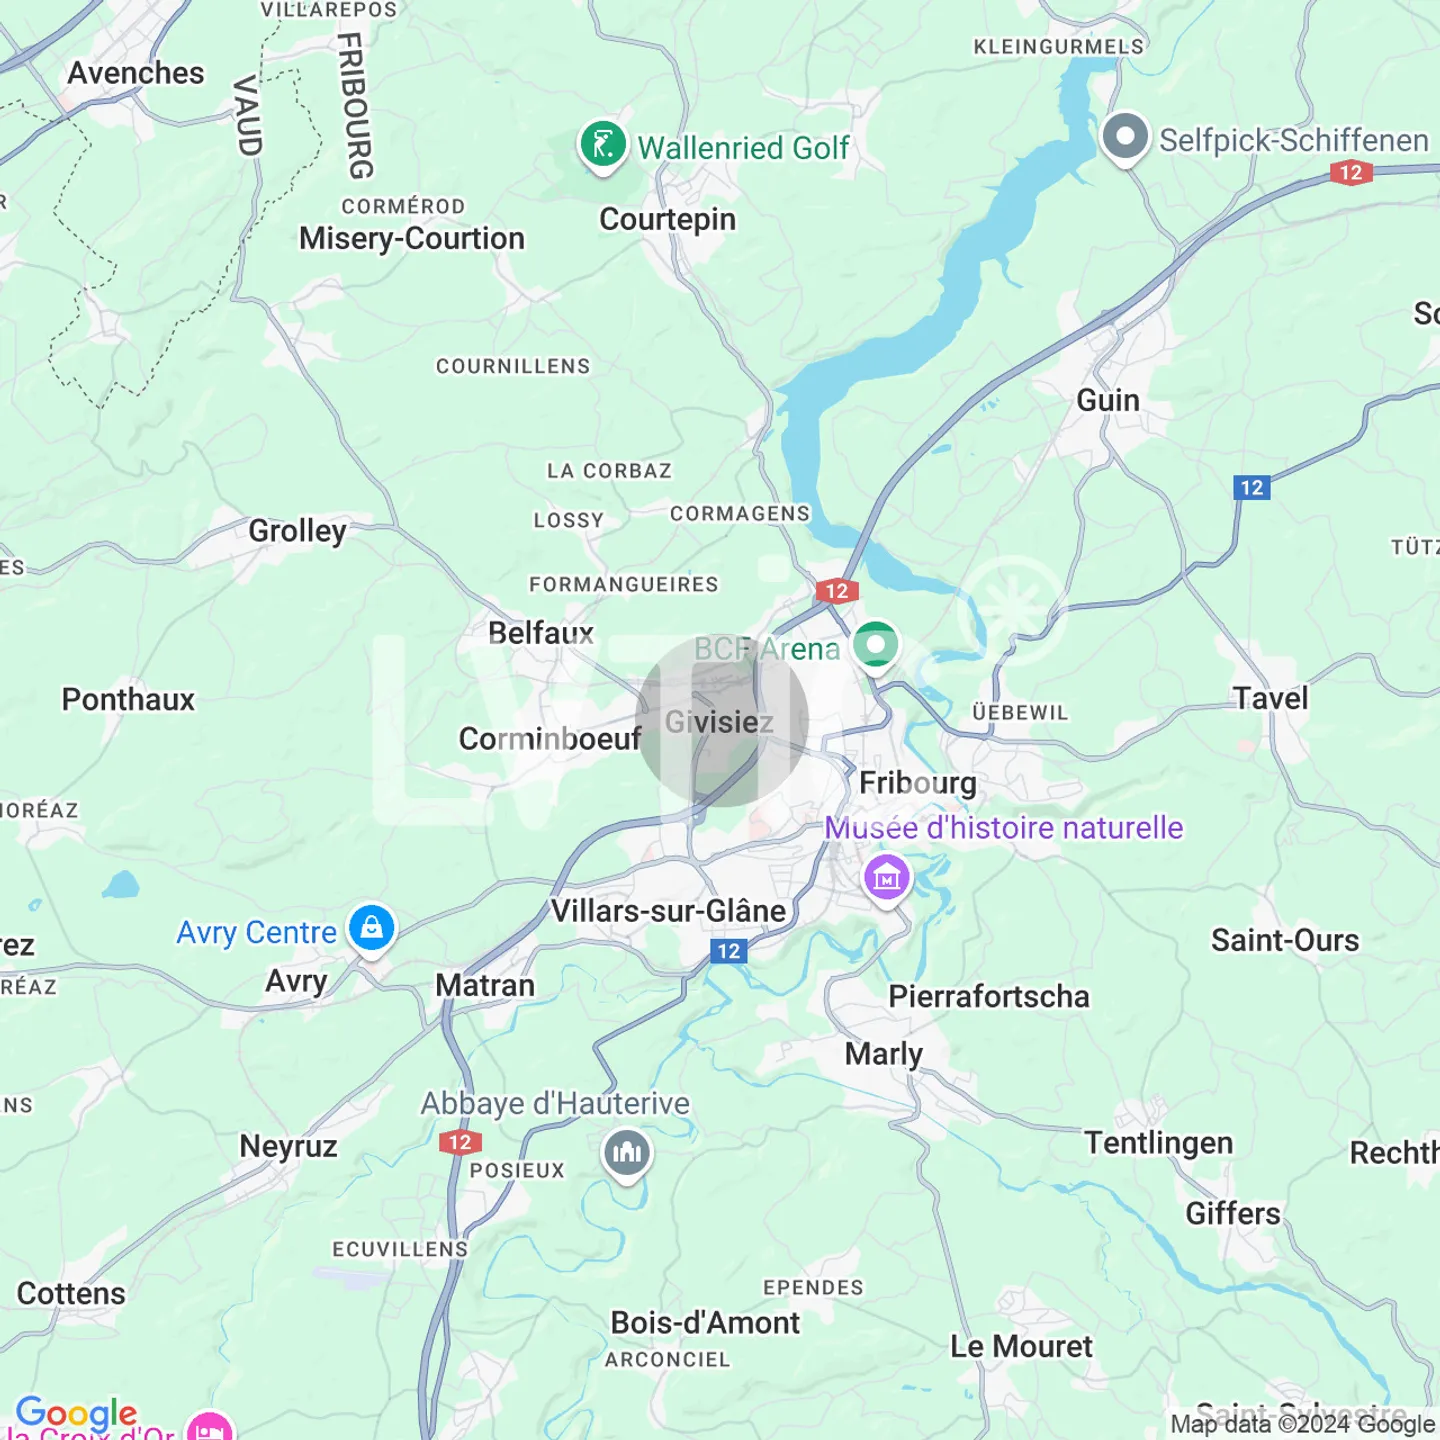1440x1440 pixels.
Task: Click the Fribourg city label
Action: pyautogui.click(x=918, y=783)
